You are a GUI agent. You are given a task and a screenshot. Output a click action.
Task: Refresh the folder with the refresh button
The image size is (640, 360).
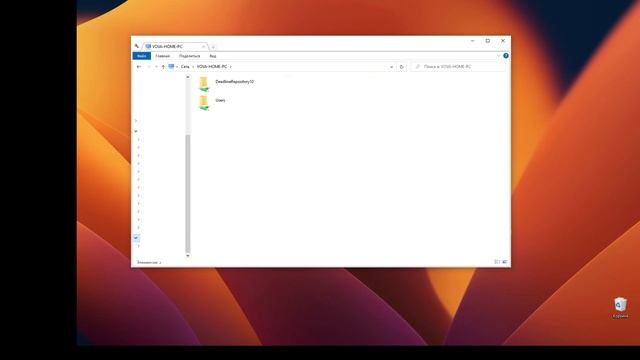pyautogui.click(x=402, y=67)
